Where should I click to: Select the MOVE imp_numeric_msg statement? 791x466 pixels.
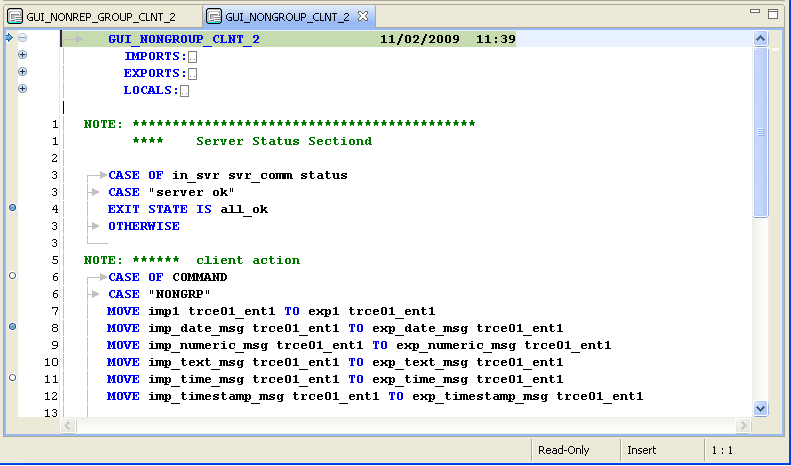(359, 345)
